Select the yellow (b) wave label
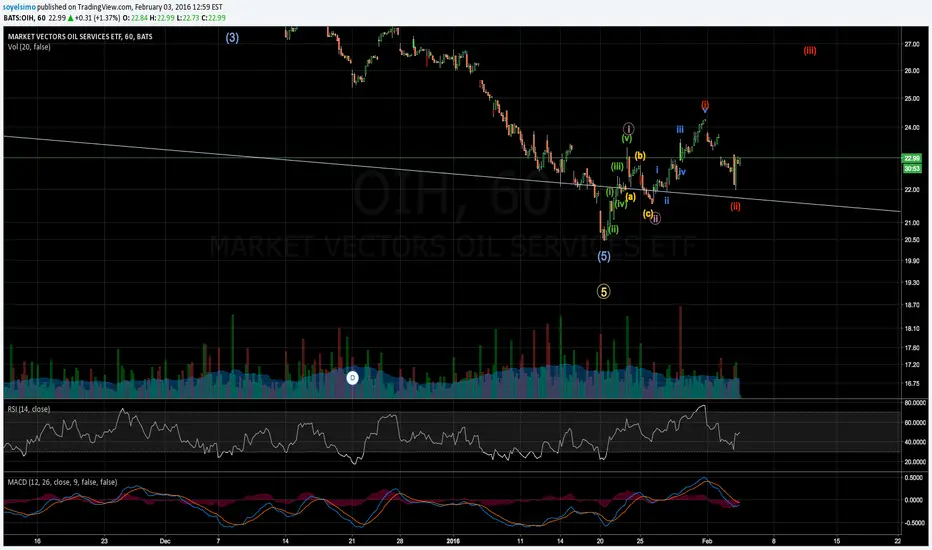932x550 pixels. [640, 156]
